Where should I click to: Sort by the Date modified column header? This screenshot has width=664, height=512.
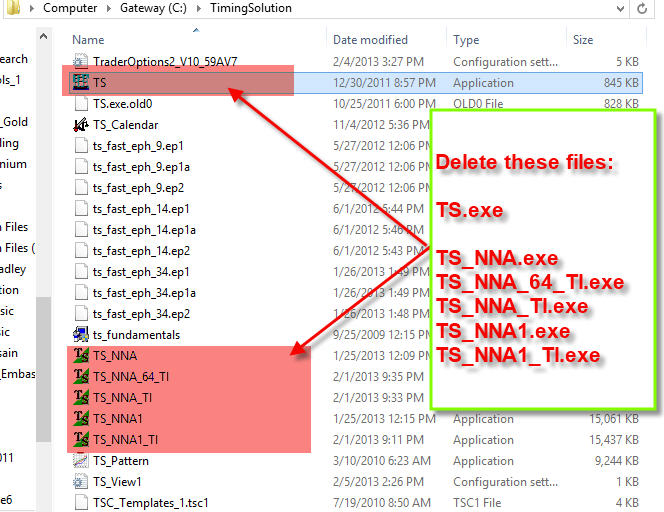[x=372, y=40]
